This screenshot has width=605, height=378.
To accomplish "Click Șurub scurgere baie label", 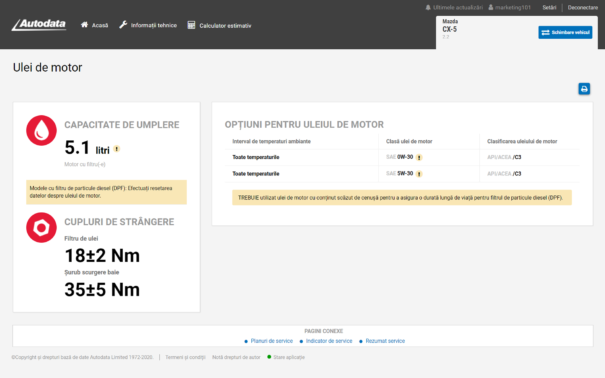I will (91, 272).
